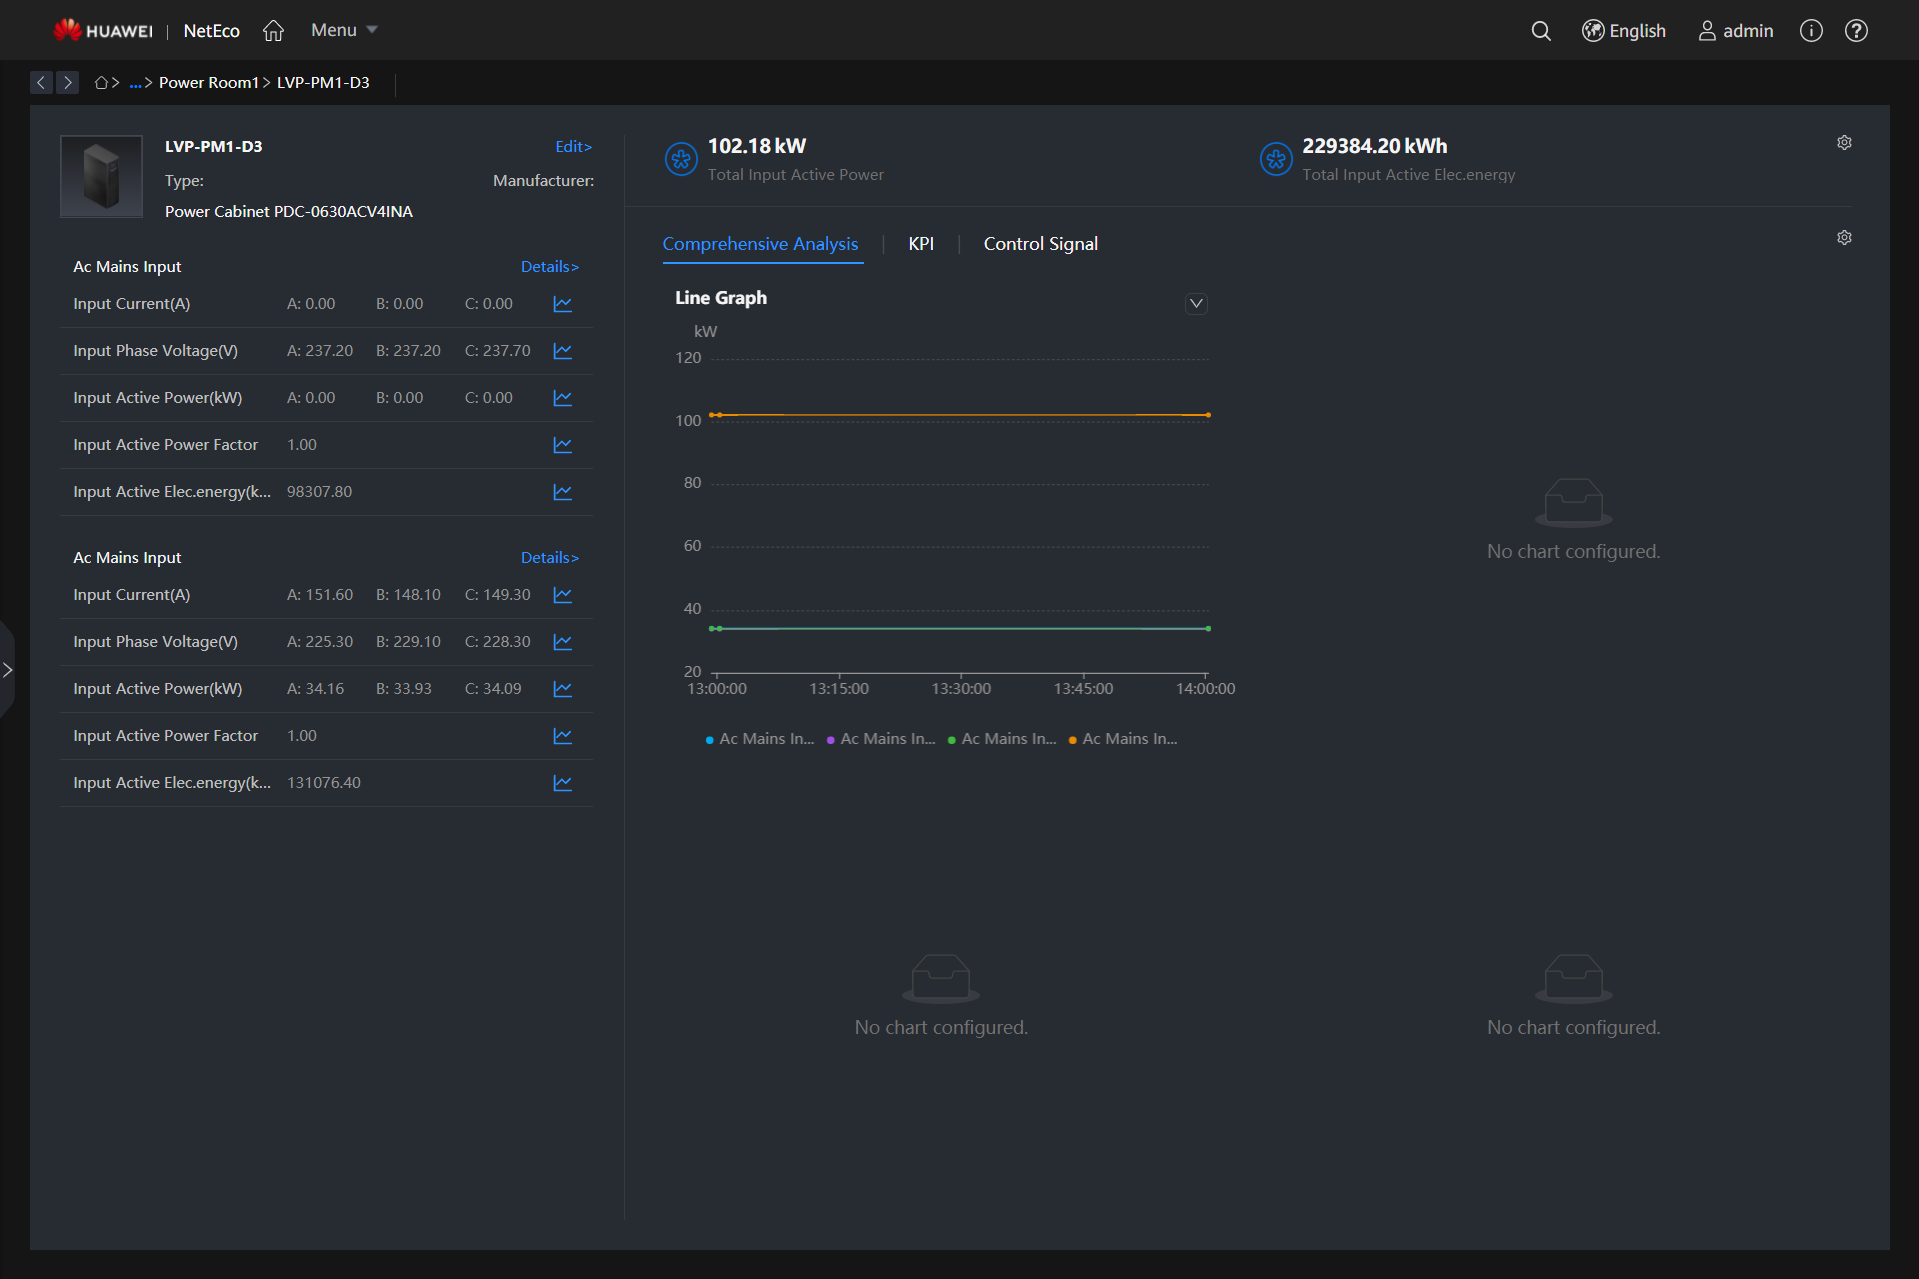Screen dimensions: 1919x1279
Task: Expand the left side panel arrow
Action: (9, 669)
